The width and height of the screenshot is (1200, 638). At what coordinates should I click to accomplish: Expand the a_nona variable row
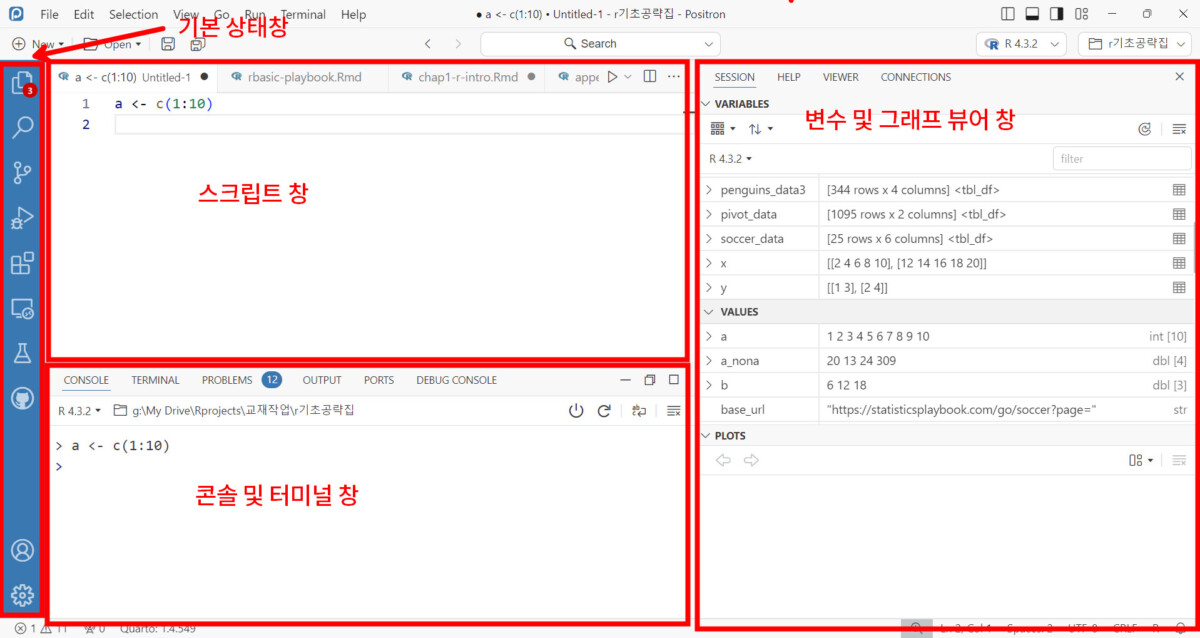pyautogui.click(x=709, y=361)
